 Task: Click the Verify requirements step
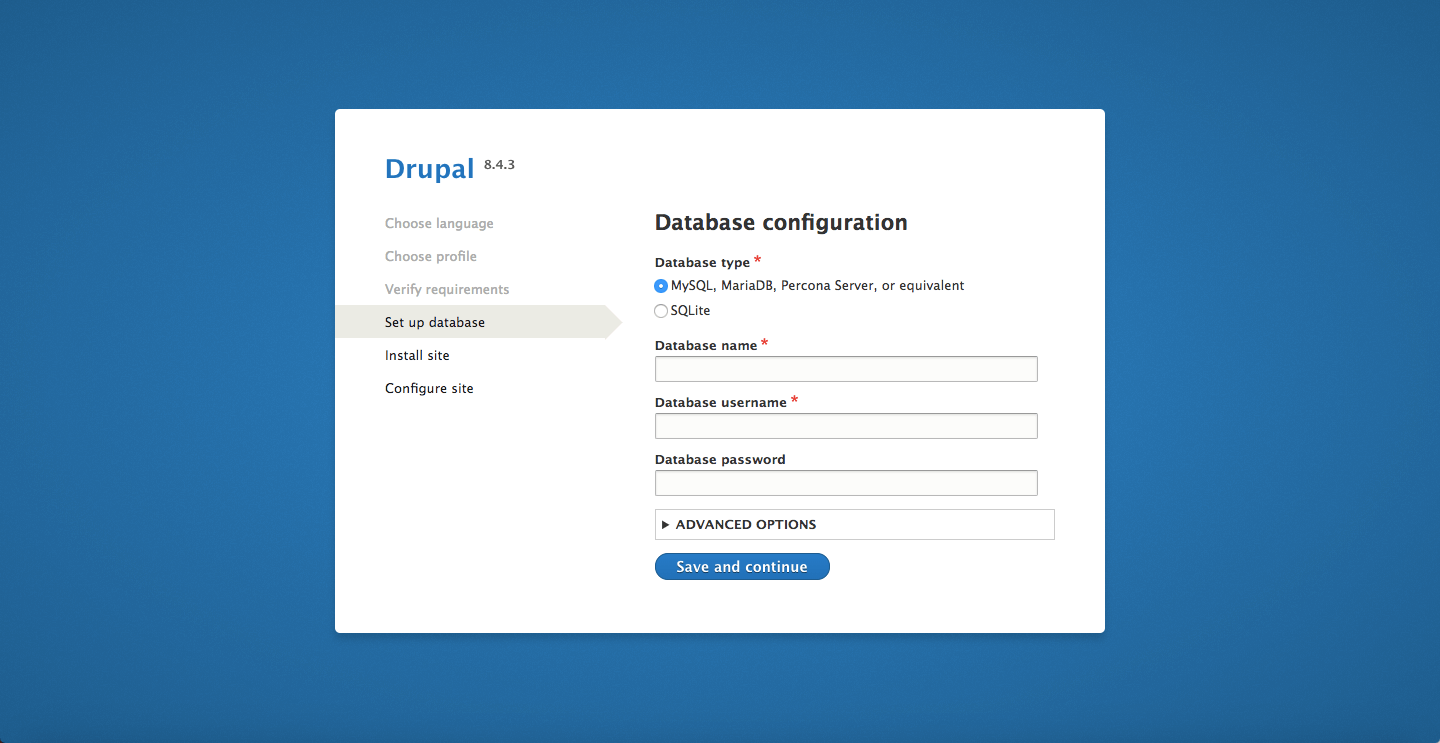click(447, 290)
